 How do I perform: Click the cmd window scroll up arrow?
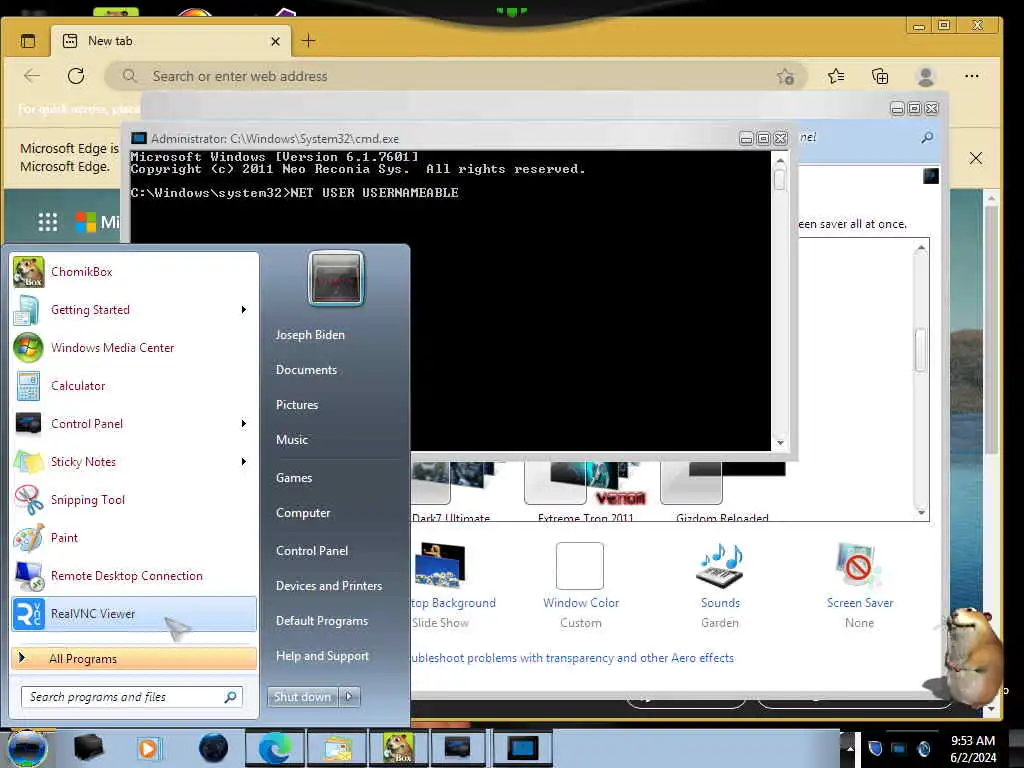(x=780, y=159)
